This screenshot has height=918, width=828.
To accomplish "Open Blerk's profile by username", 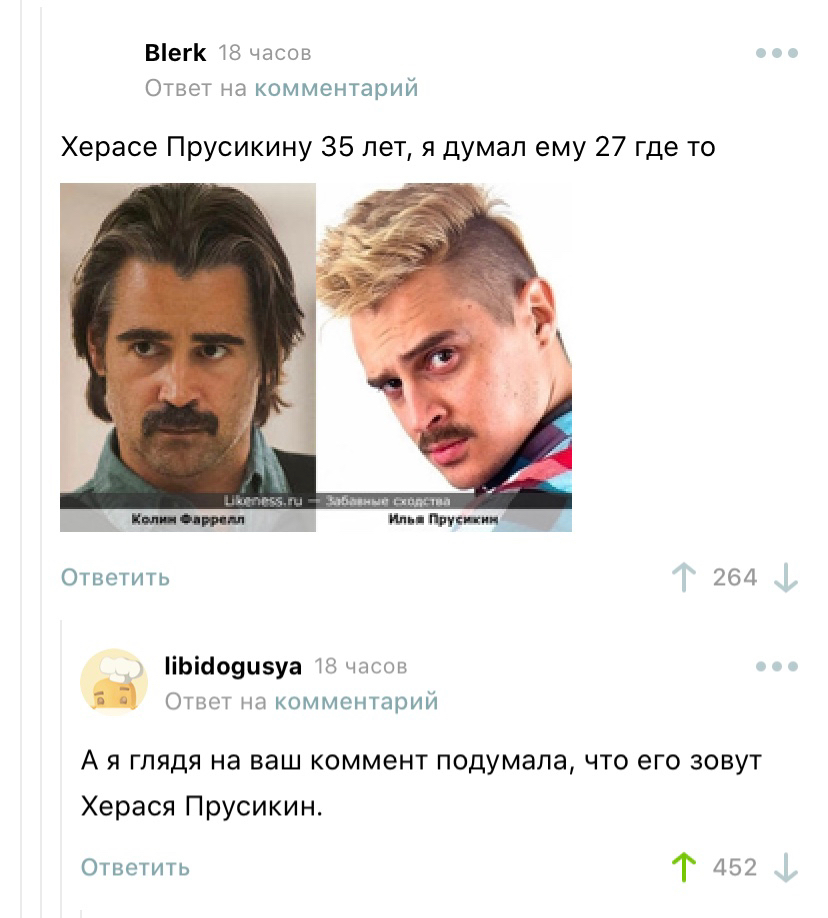I will pos(175,53).
